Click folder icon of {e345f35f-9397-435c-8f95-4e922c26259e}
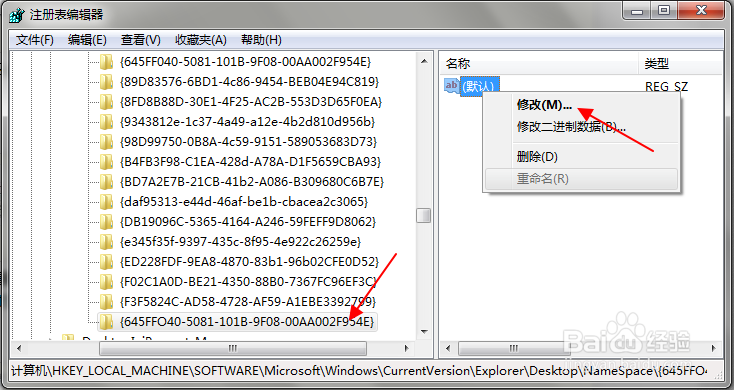 click(107, 242)
